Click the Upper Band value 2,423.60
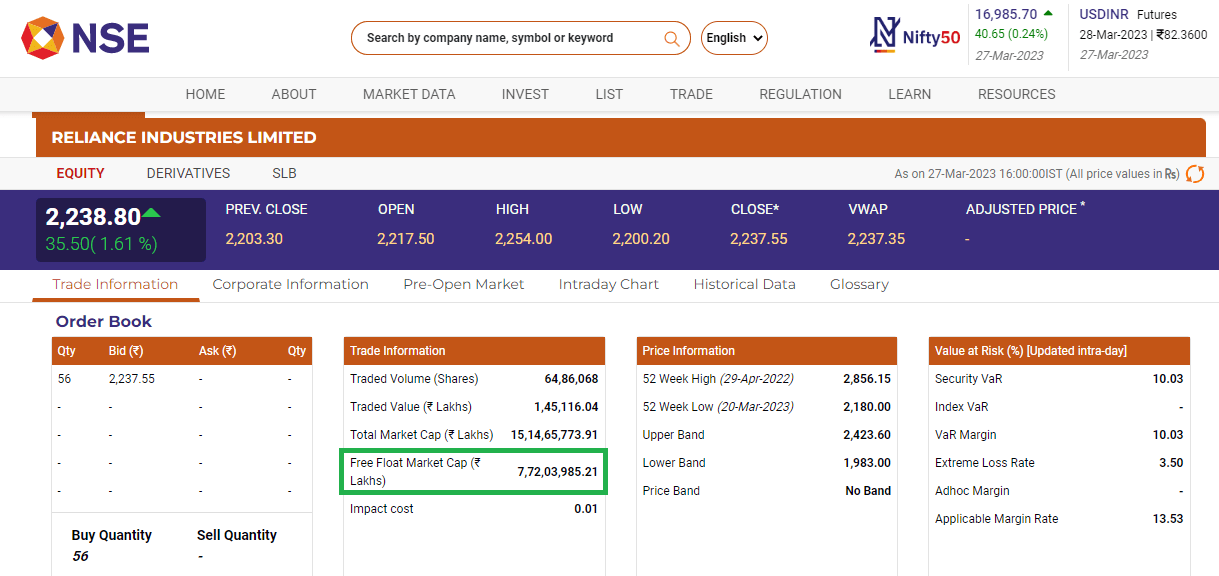The height and width of the screenshot is (576, 1219). tap(867, 435)
